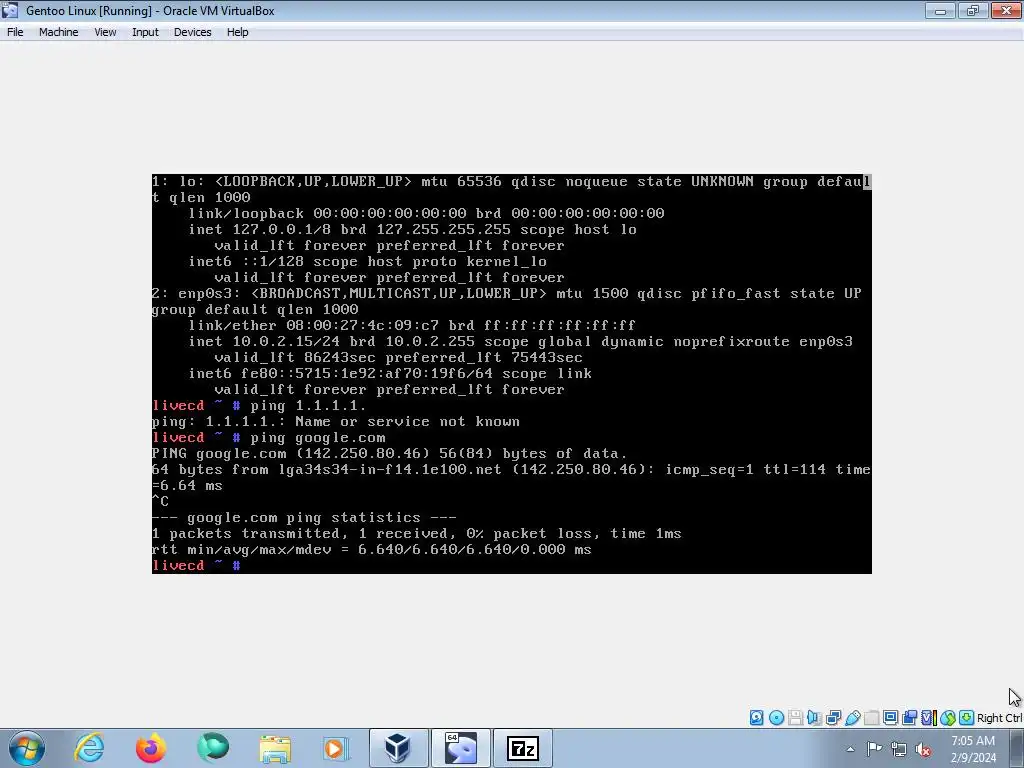
Task: Click the 'link/ether 08:00:27:4c:09:c7' line
Action: click(x=412, y=325)
